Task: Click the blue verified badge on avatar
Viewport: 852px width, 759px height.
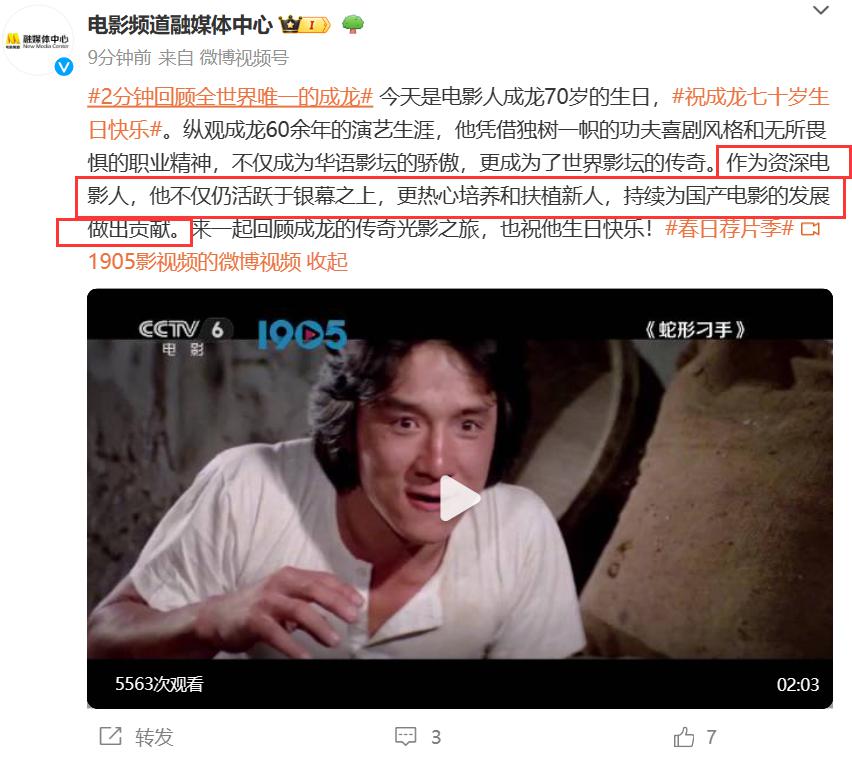Action: (x=64, y=67)
